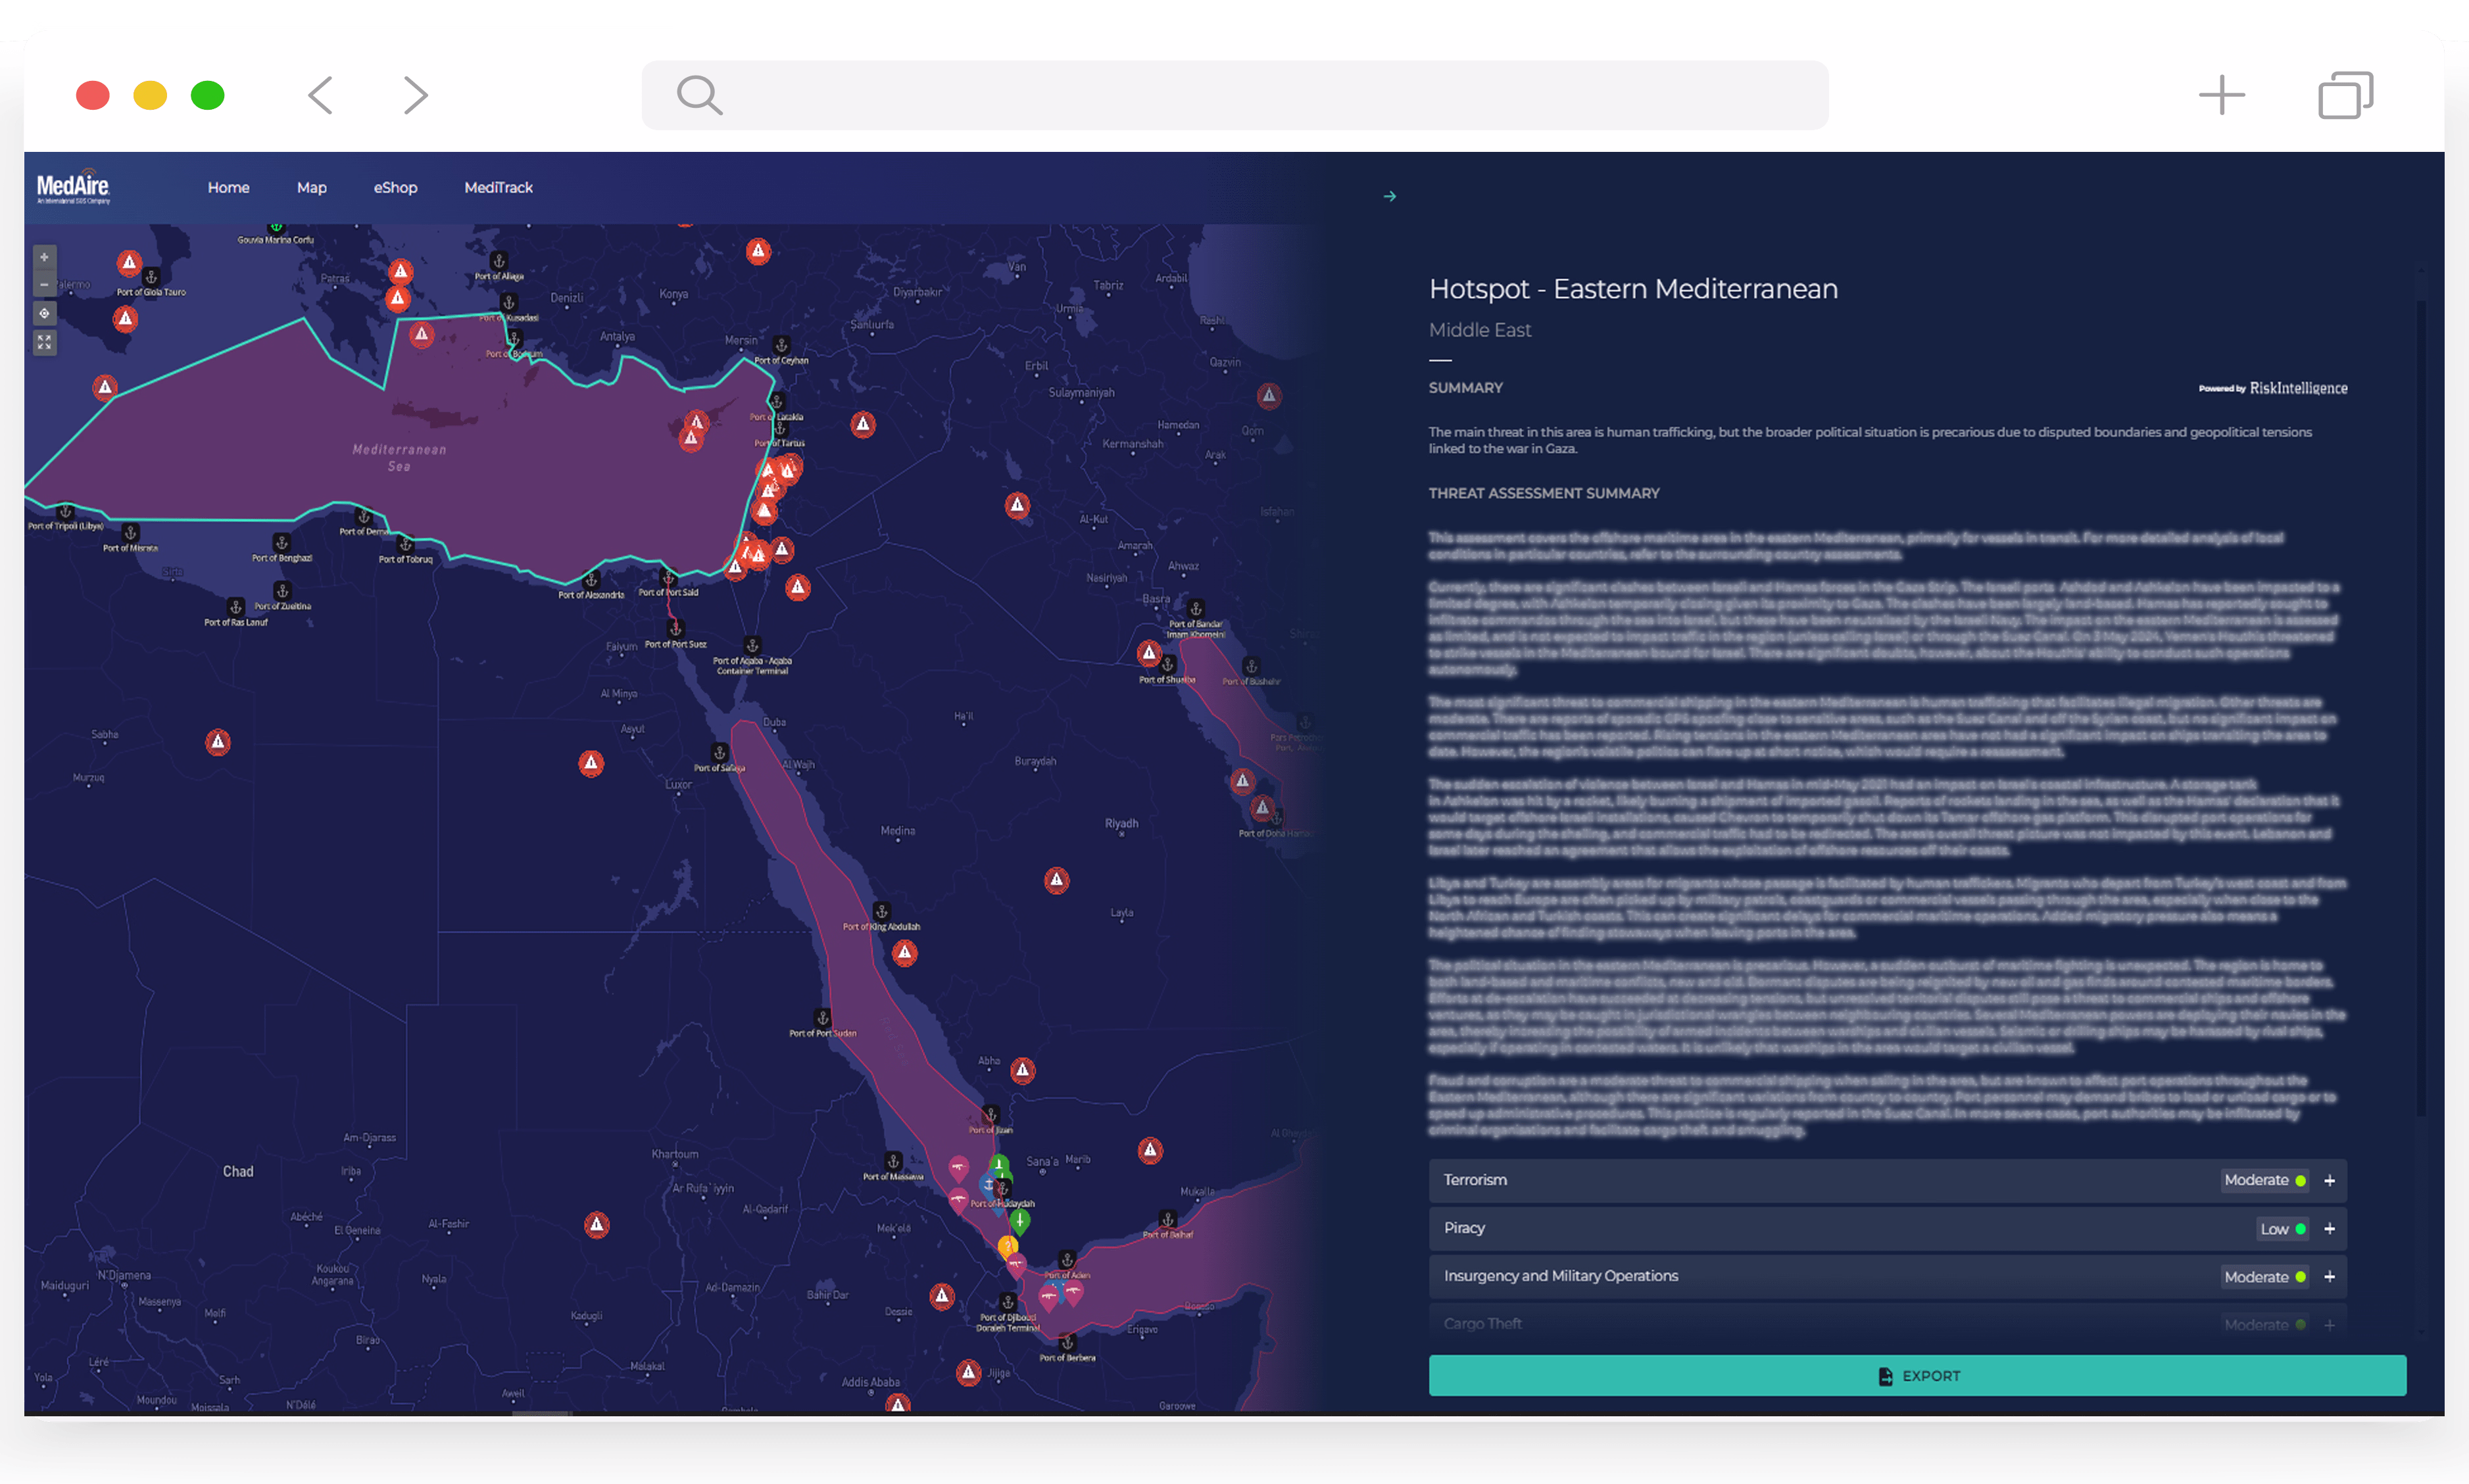Expand the Terrorism threat section
2469x1484 pixels.
[x=2329, y=1181]
